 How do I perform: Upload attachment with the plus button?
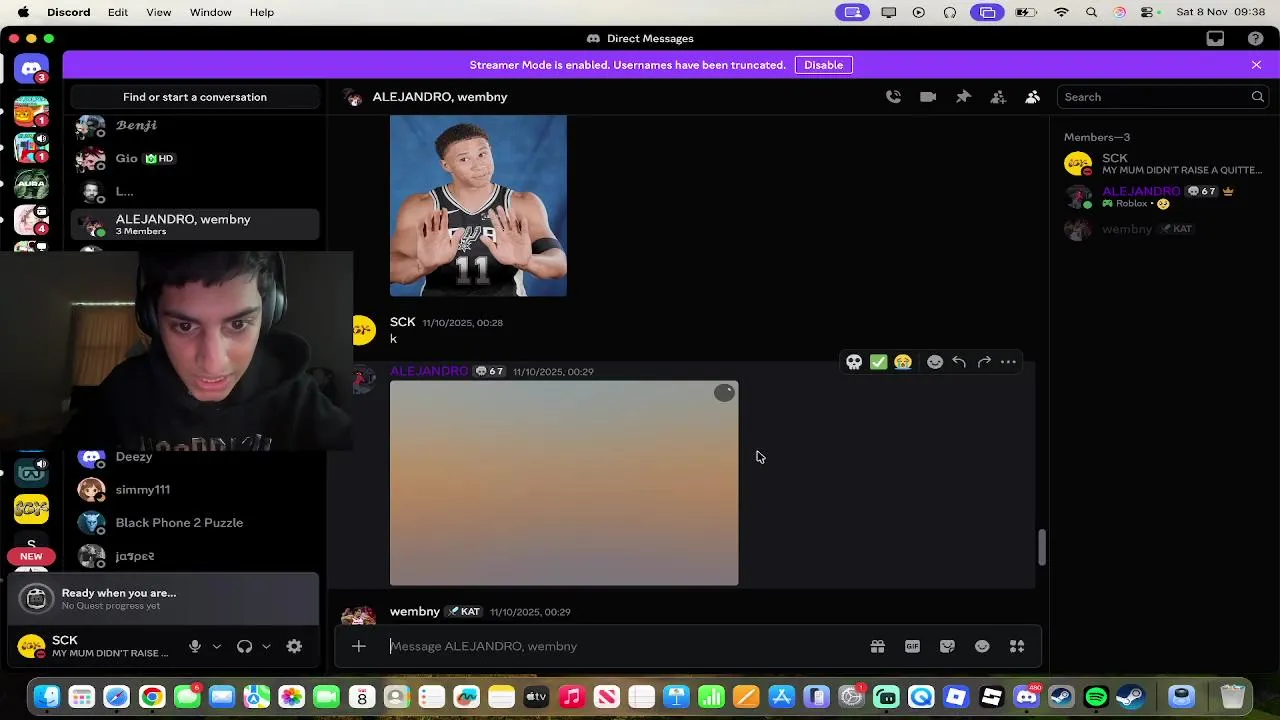point(358,647)
